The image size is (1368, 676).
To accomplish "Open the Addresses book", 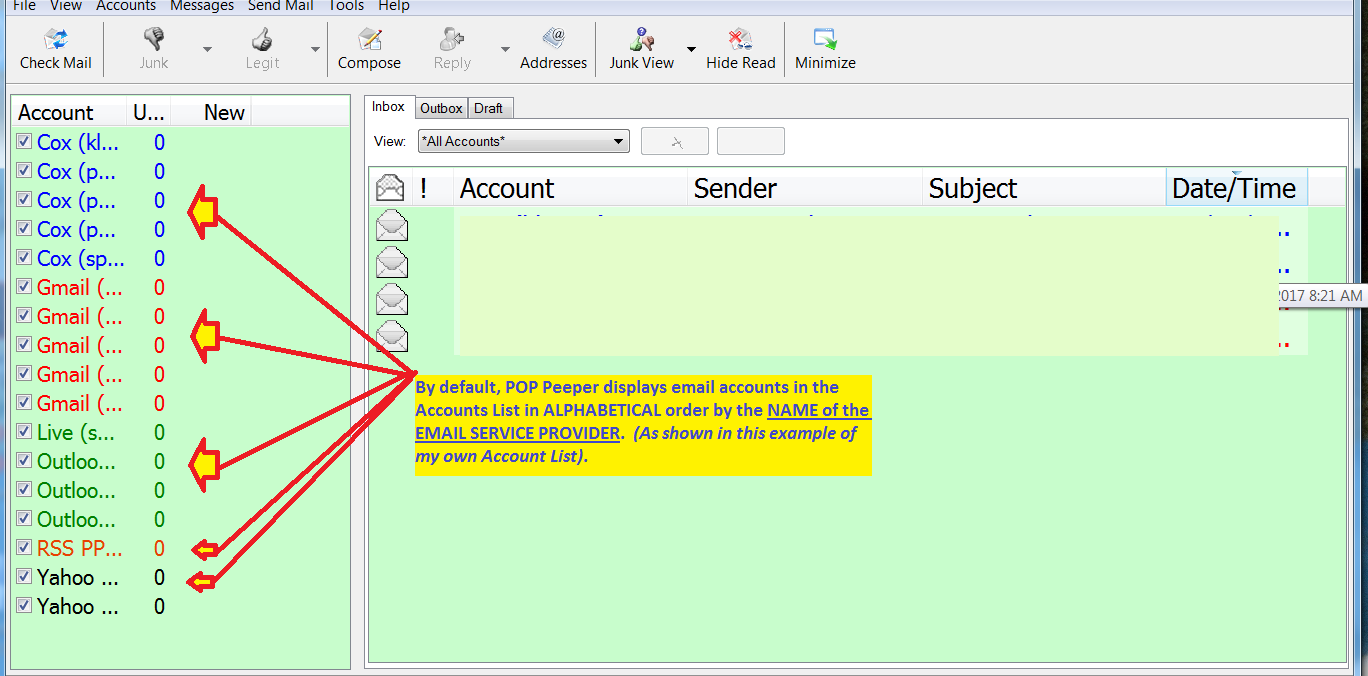I will click(553, 49).
